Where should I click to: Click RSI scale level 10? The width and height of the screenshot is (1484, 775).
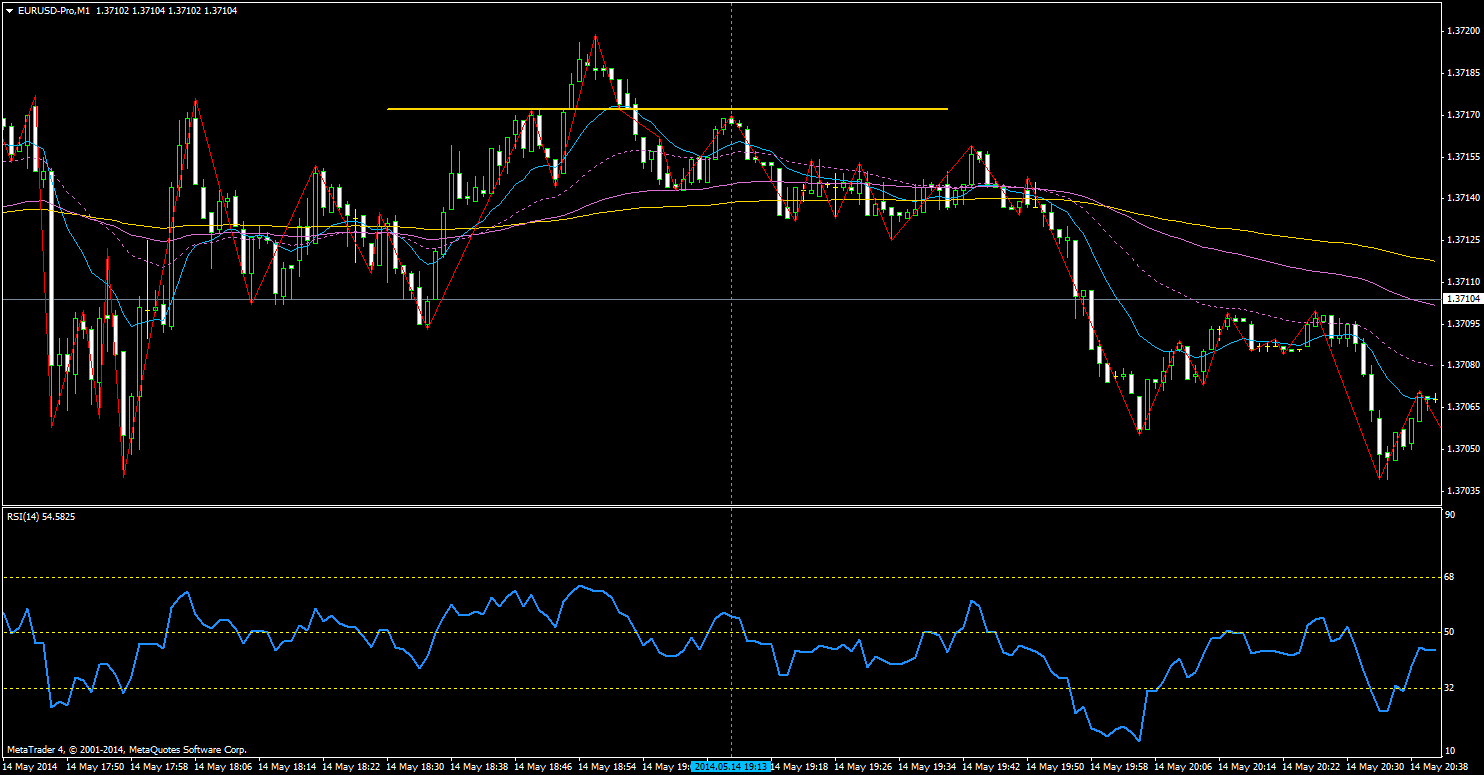point(1450,750)
